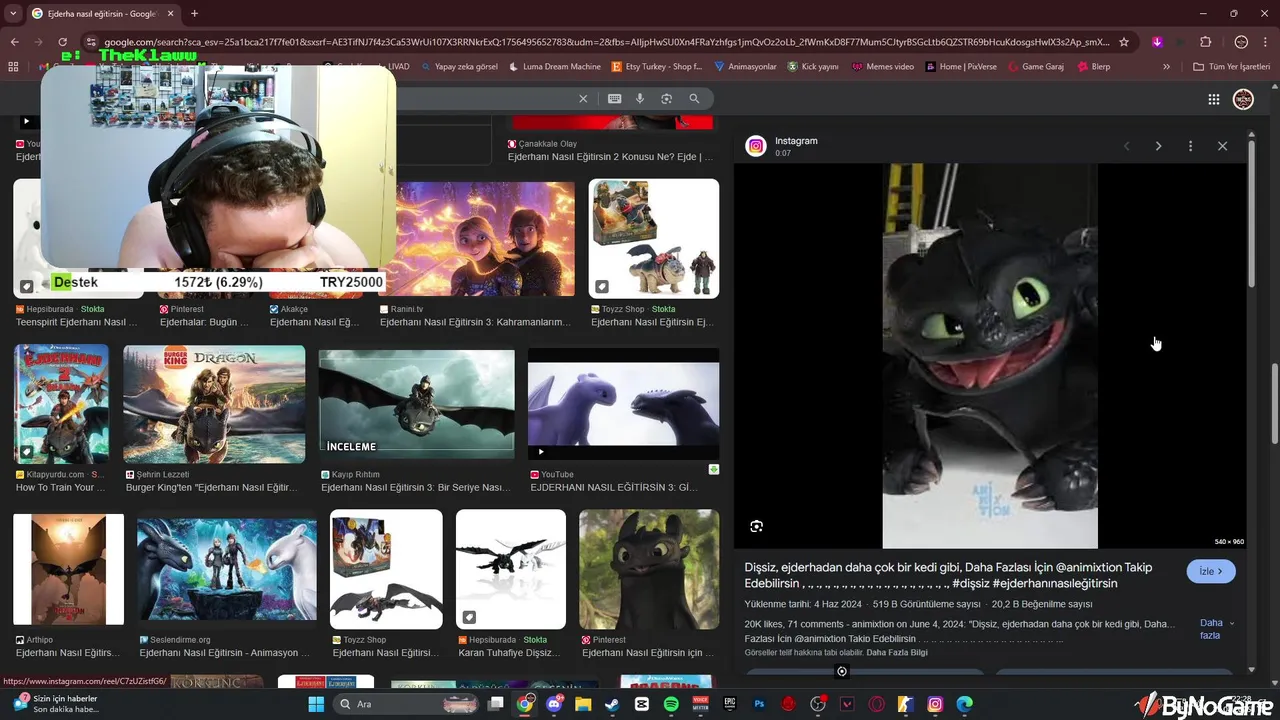
Task: Open Photoshop from taskbar
Action: (x=759, y=704)
